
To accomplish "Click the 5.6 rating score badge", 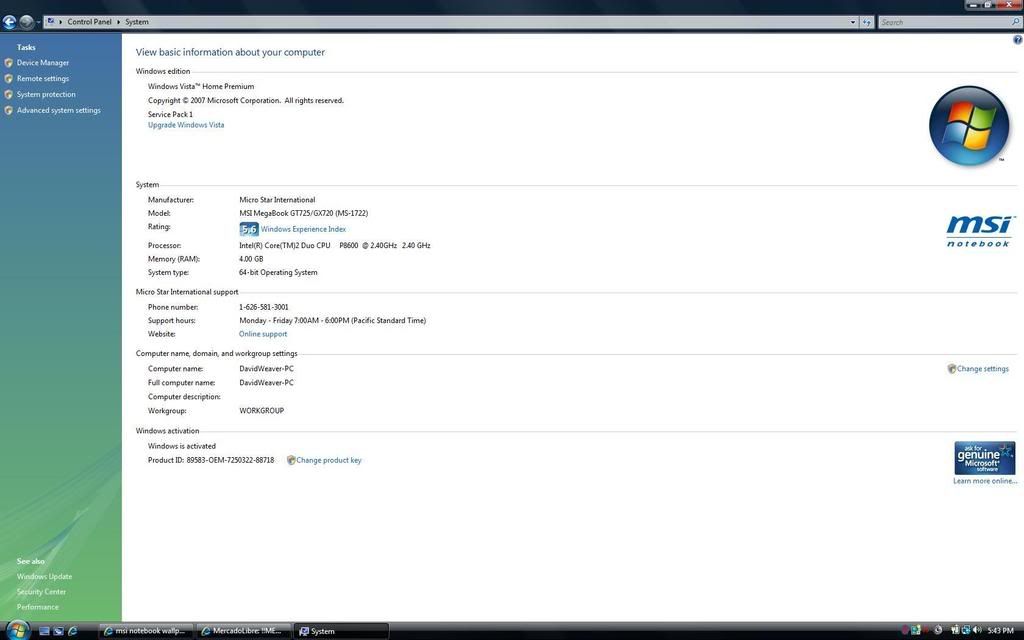I will pyautogui.click(x=249, y=229).
